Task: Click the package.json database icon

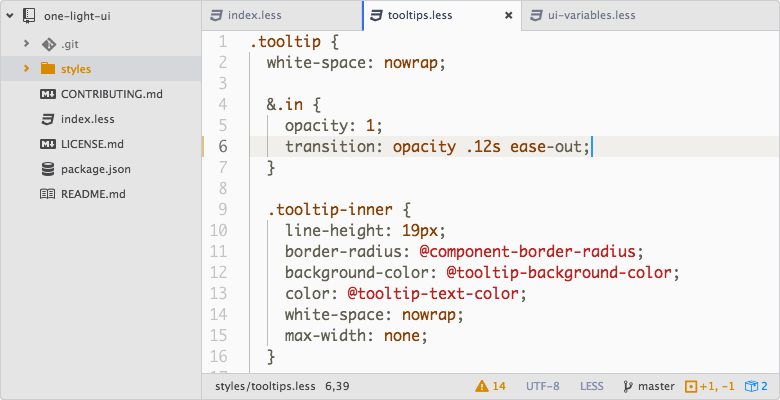Action: (47, 169)
